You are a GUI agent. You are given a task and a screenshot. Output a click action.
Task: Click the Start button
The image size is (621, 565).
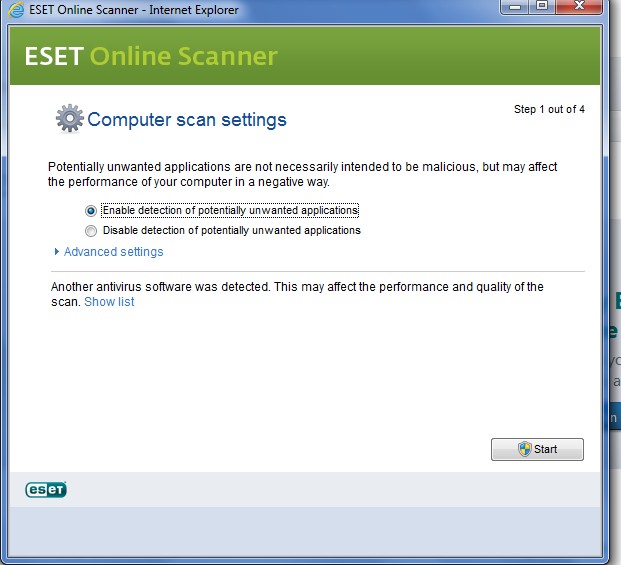[x=537, y=449]
